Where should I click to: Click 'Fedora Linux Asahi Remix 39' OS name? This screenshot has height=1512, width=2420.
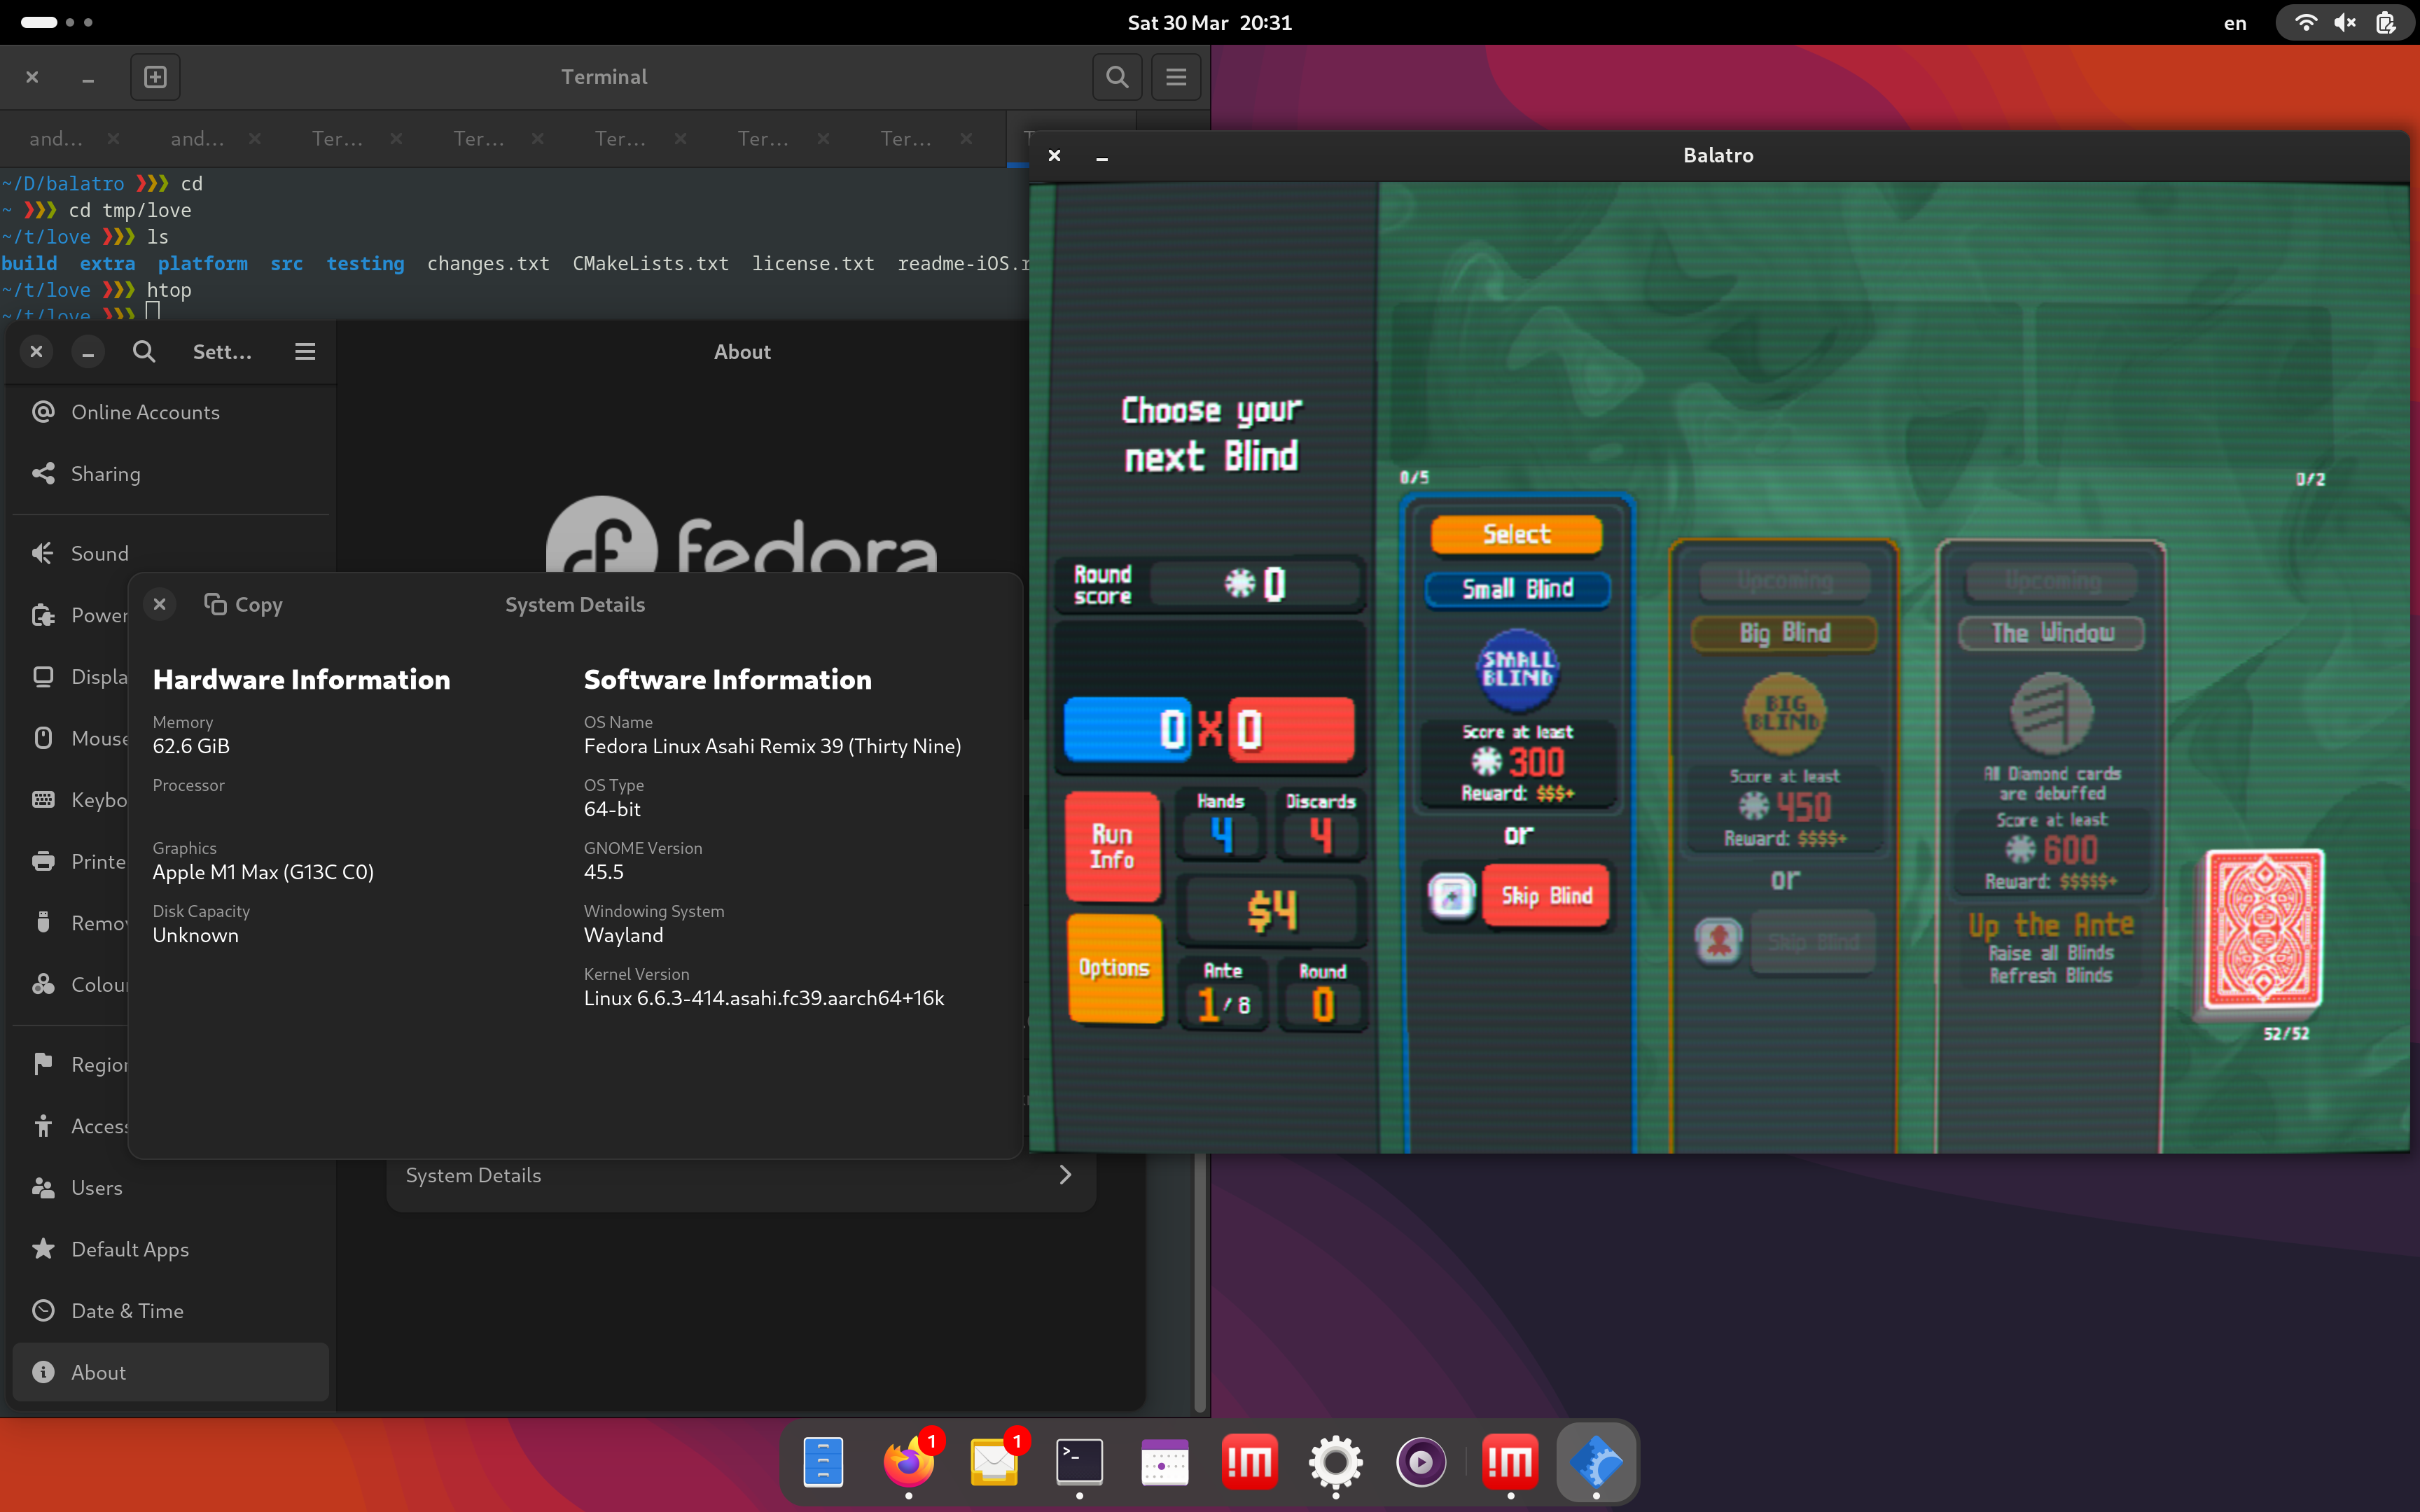[x=772, y=746]
